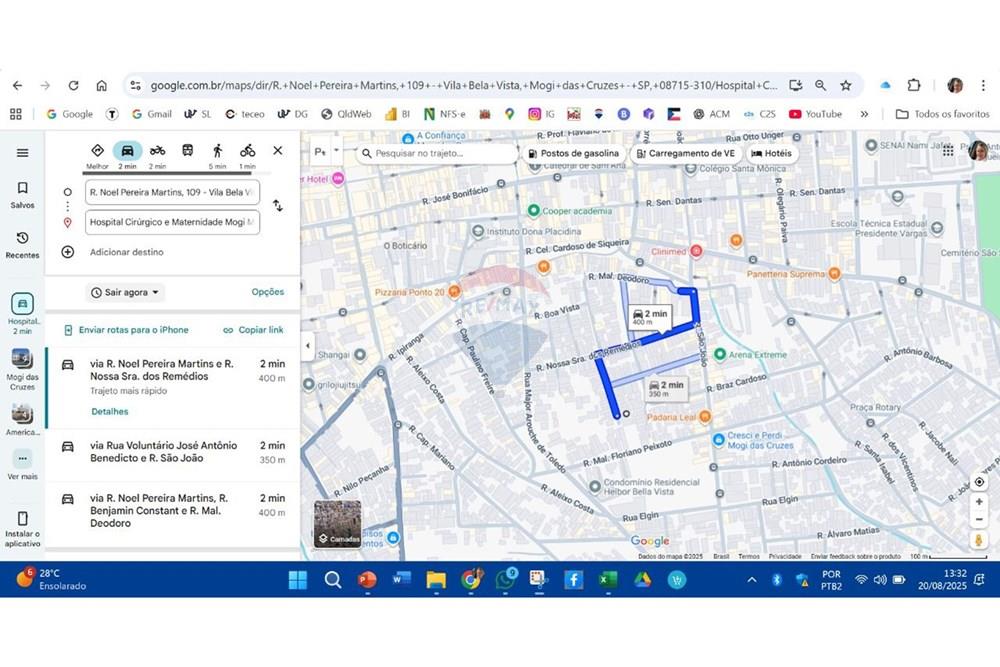Screen dimensions: 1000x667
Task: Toggle the Carregamento de VE filter chip
Action: 684,153
